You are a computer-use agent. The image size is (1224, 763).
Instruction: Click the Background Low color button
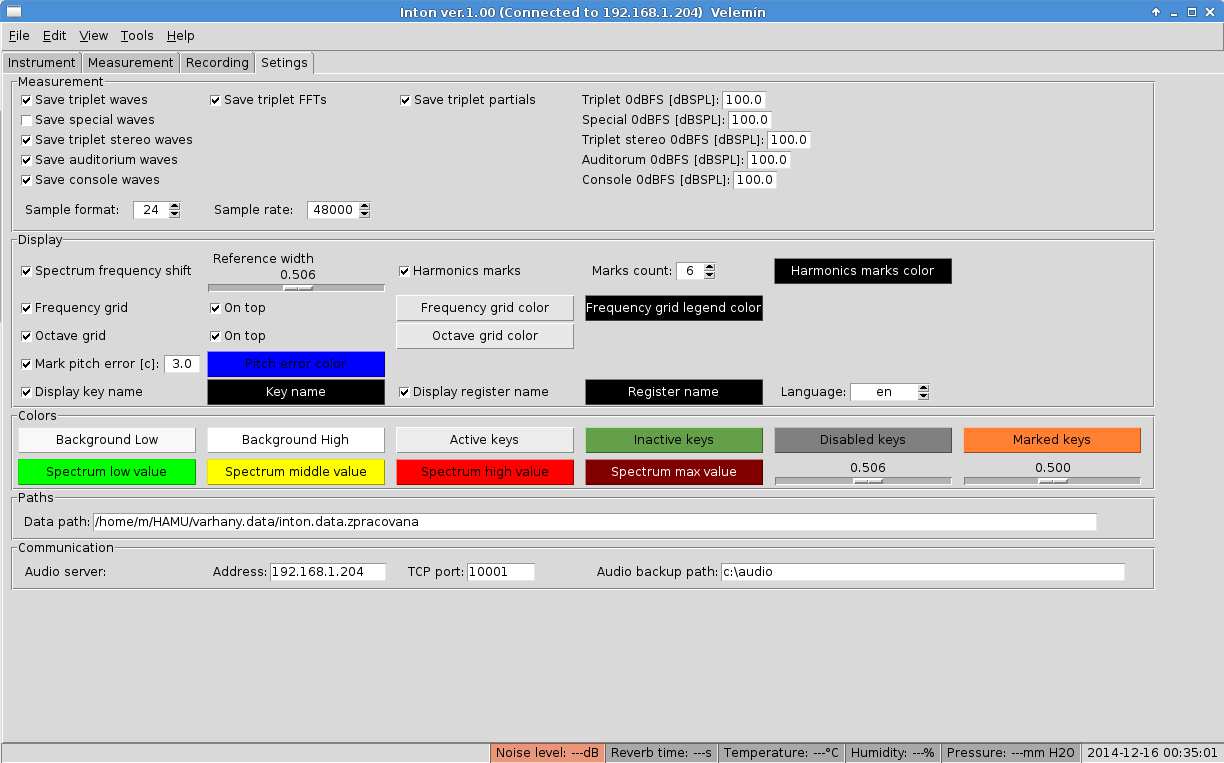(x=107, y=440)
